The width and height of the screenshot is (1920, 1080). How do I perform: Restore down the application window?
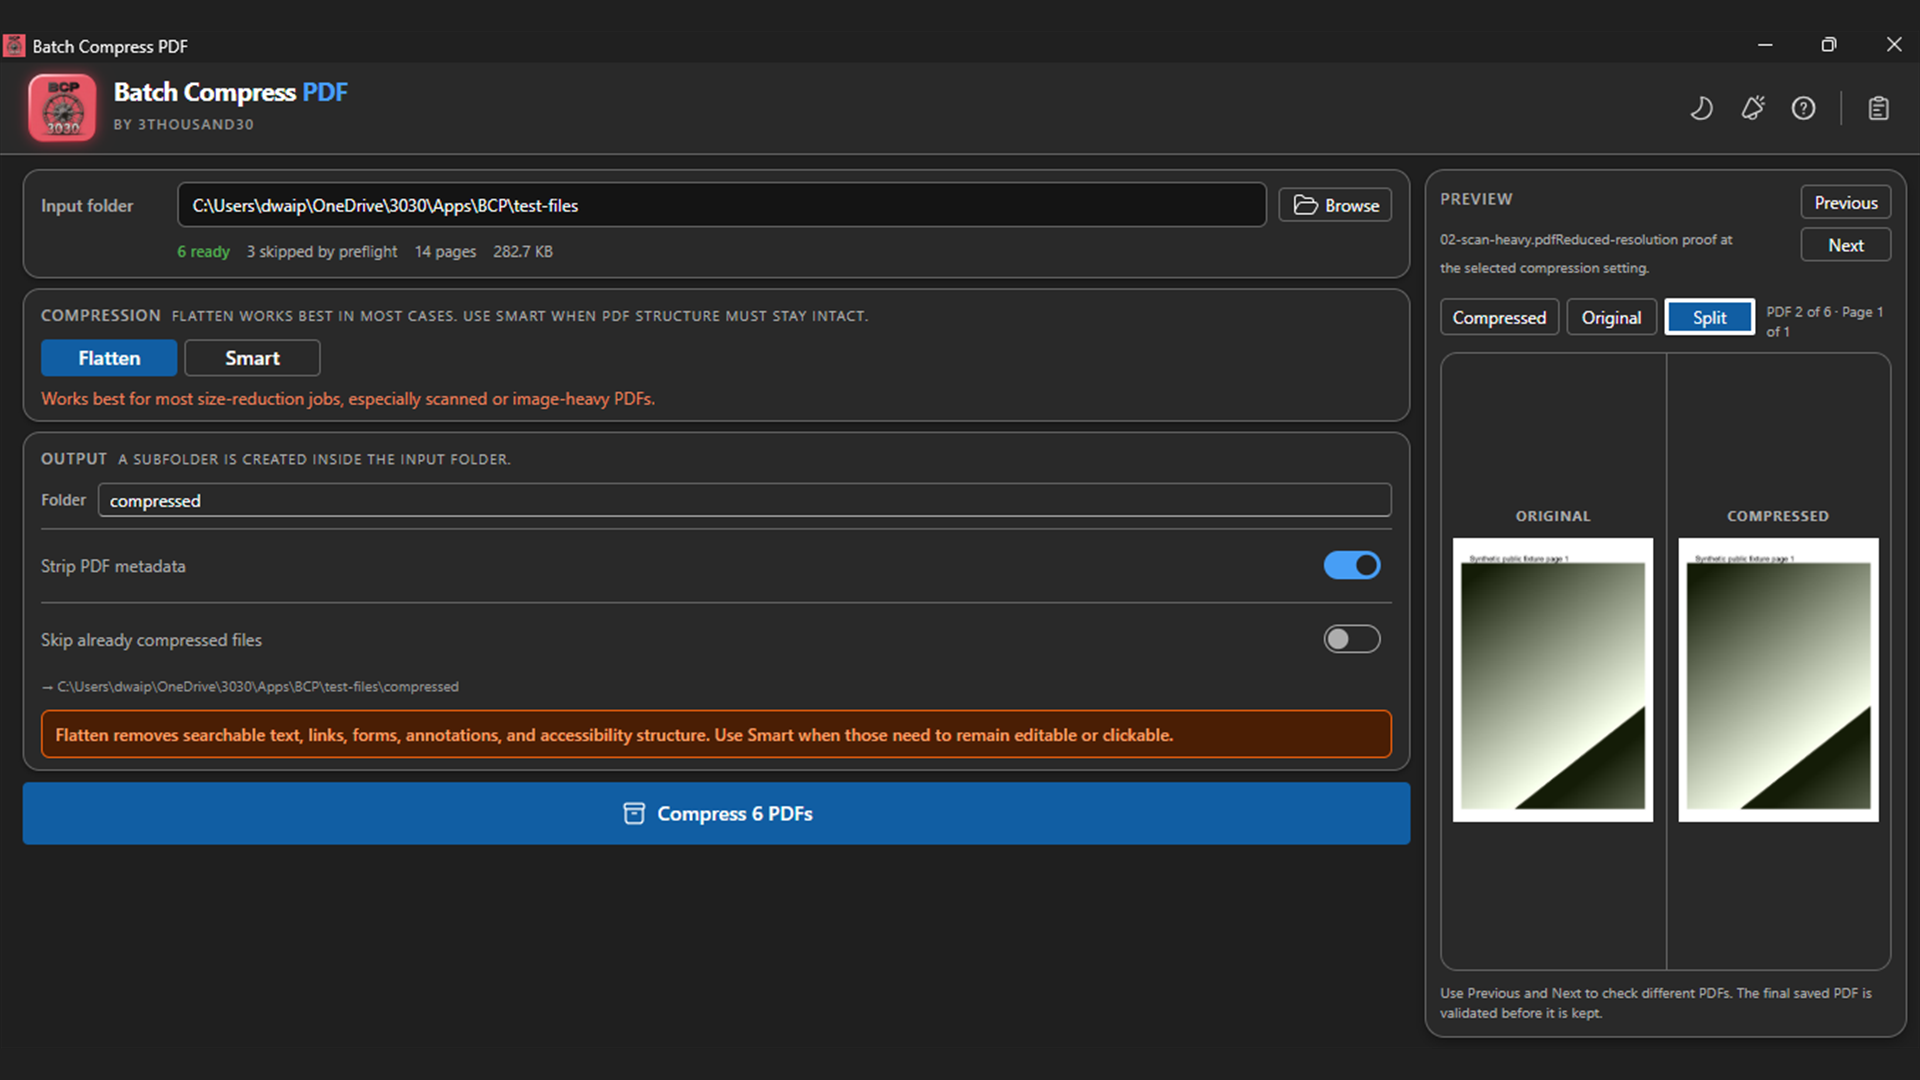[x=1829, y=45]
